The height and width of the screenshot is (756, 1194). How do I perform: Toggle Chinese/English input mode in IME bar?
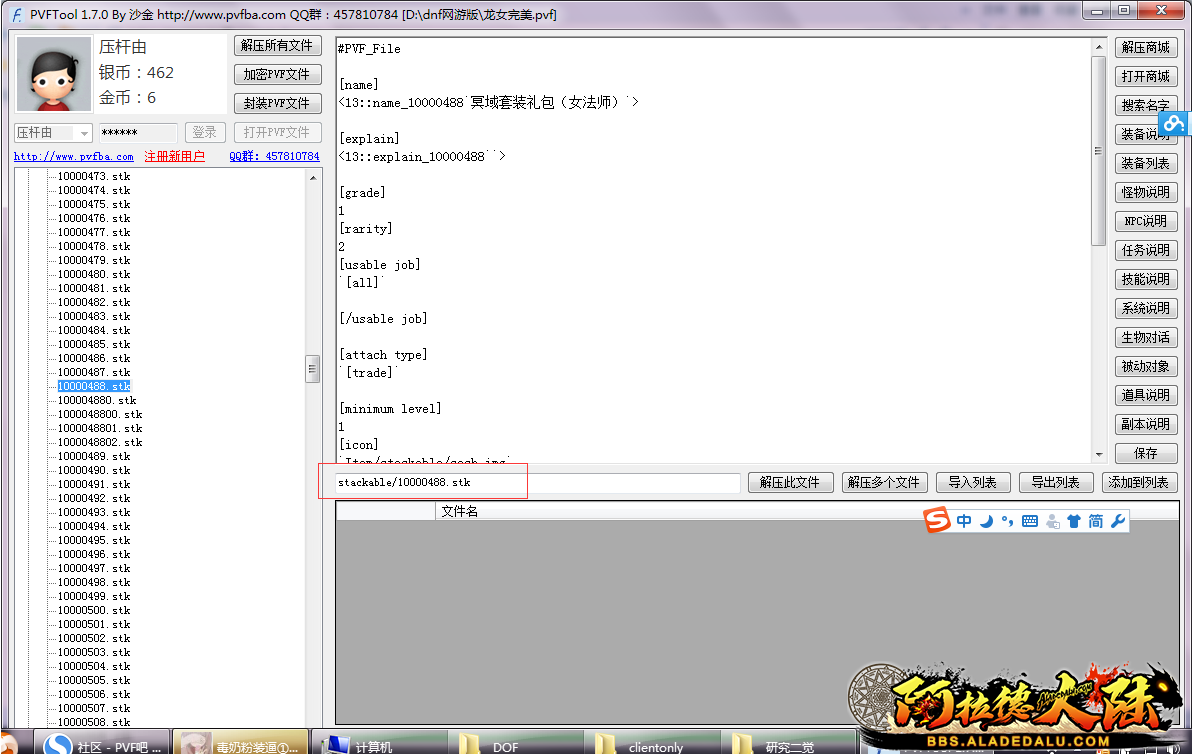pyautogui.click(x=964, y=521)
